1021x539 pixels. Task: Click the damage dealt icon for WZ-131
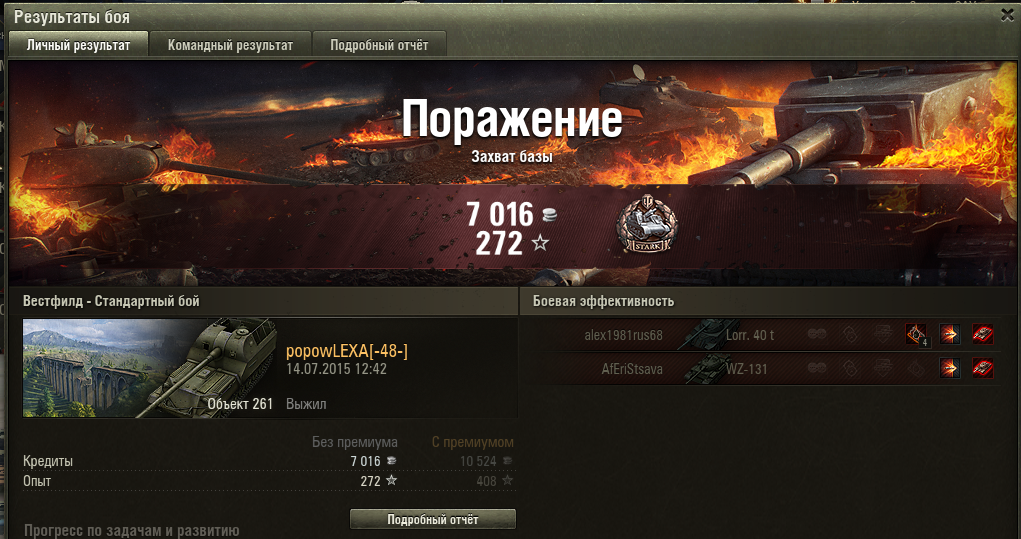(x=949, y=368)
